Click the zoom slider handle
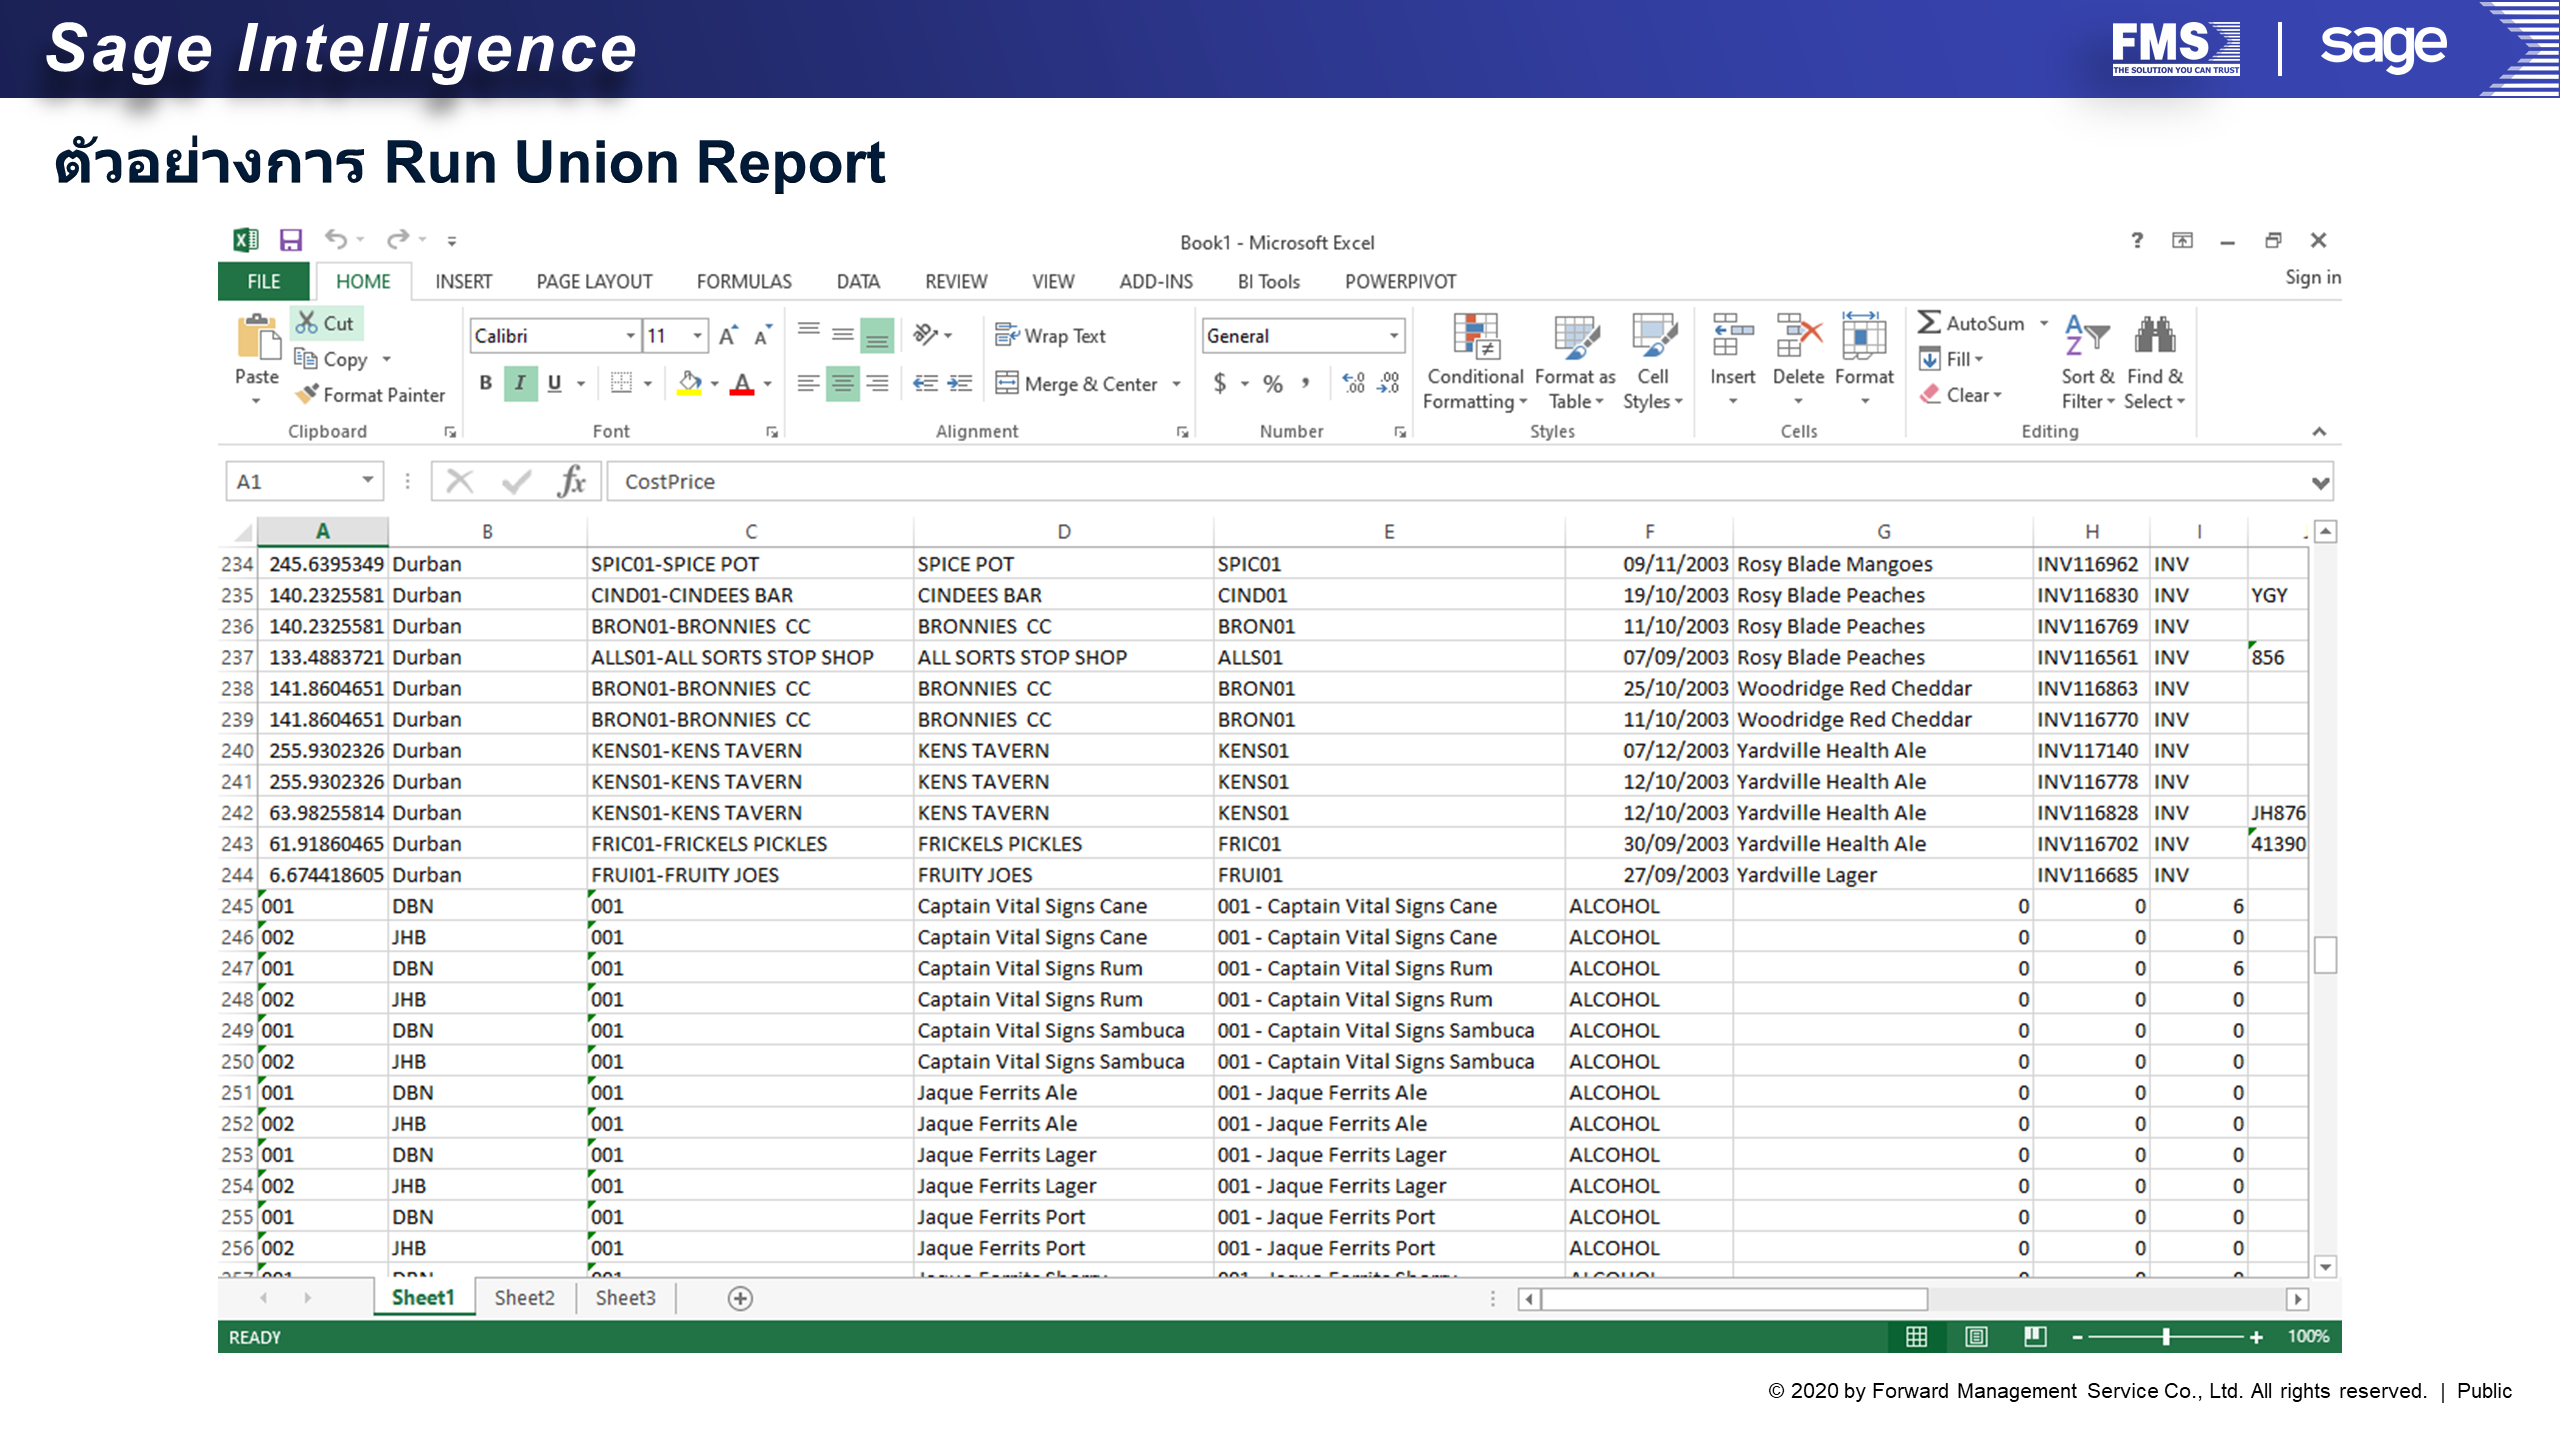This screenshot has height=1440, width=2560. click(2166, 1337)
